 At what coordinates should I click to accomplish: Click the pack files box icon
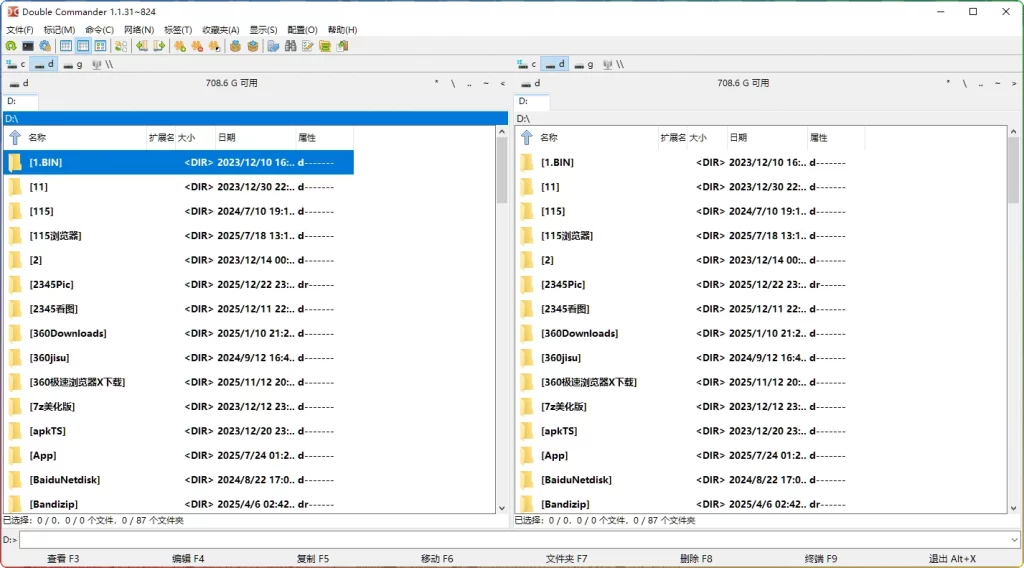pos(235,46)
